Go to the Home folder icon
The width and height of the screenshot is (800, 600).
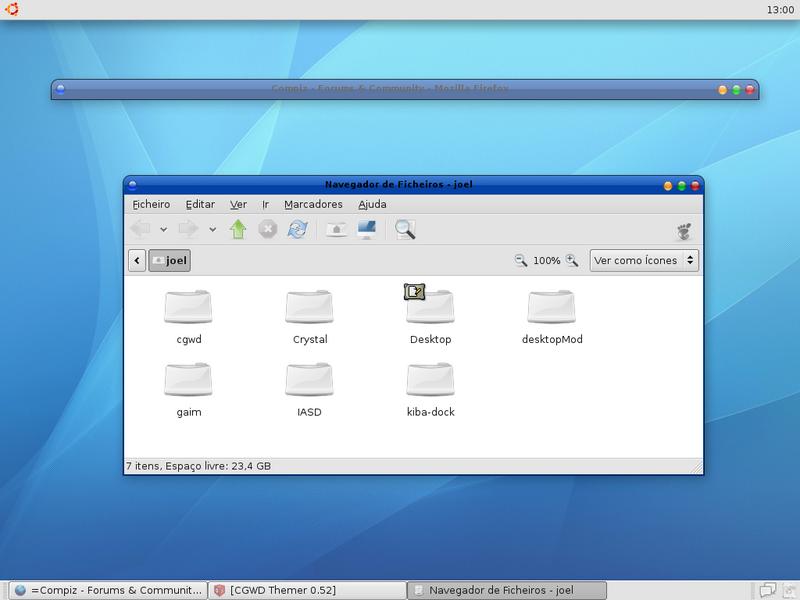tap(336, 230)
